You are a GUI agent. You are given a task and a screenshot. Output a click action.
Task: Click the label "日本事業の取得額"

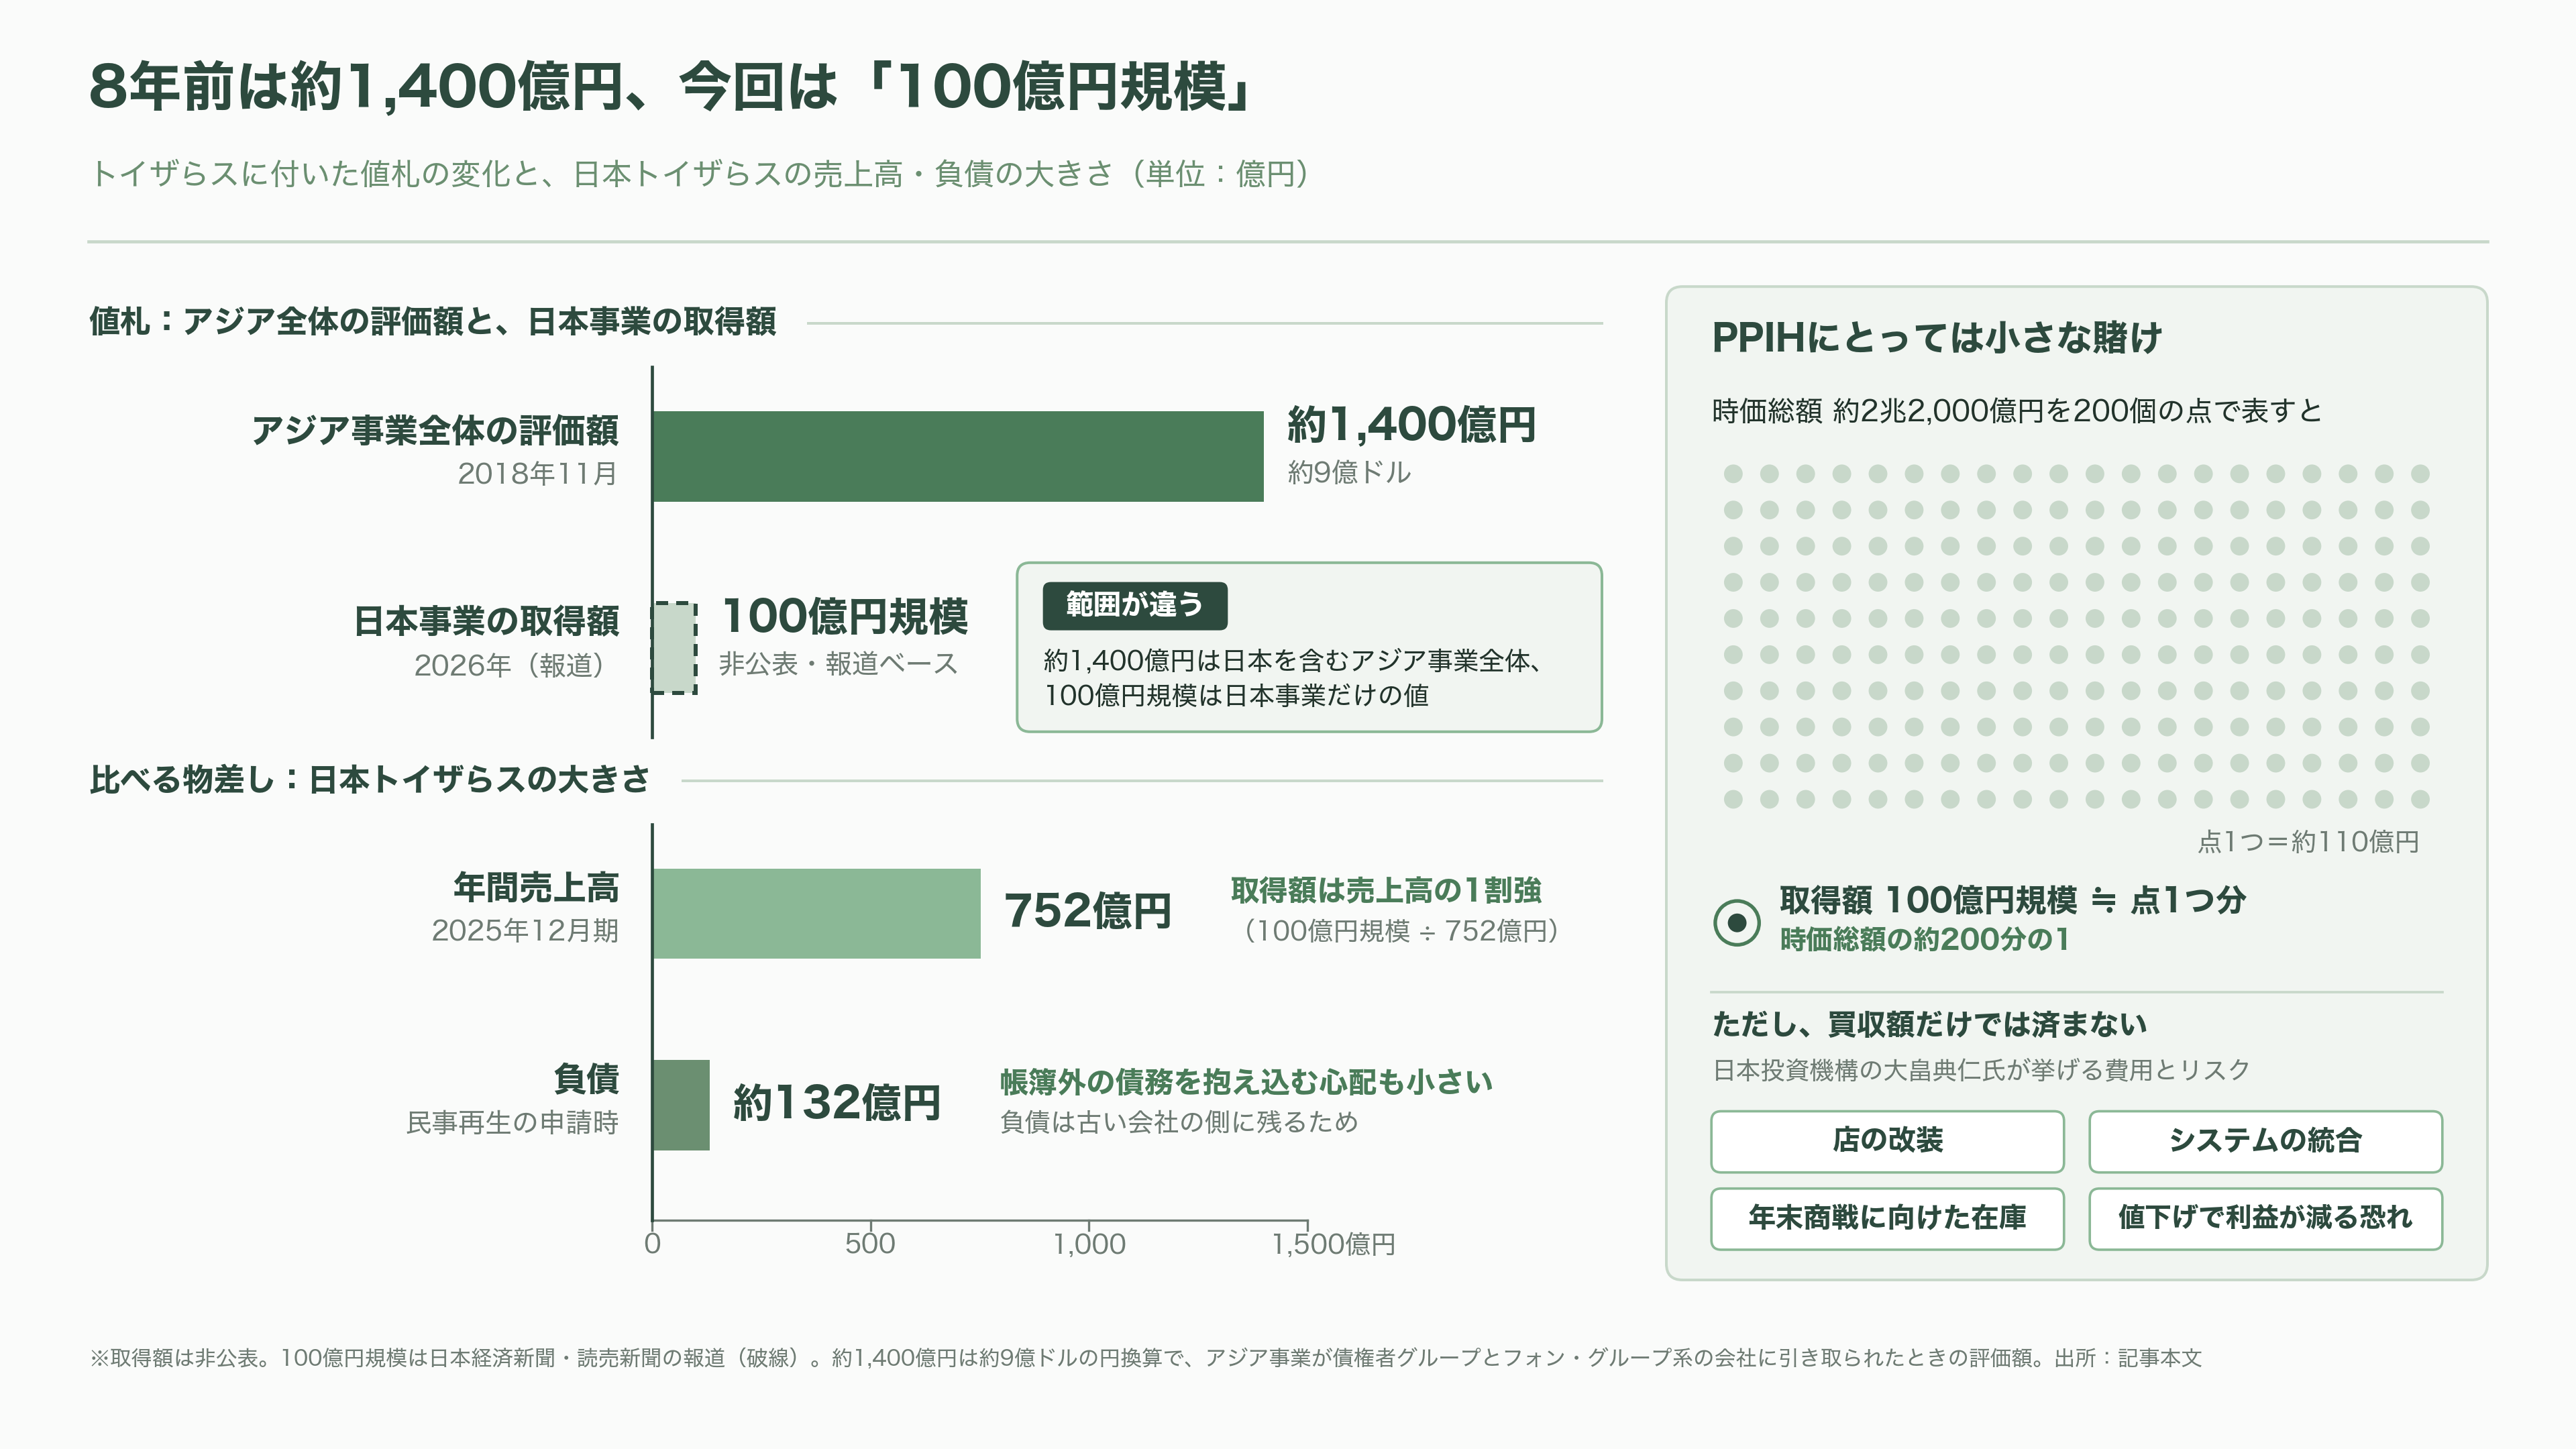(486, 621)
